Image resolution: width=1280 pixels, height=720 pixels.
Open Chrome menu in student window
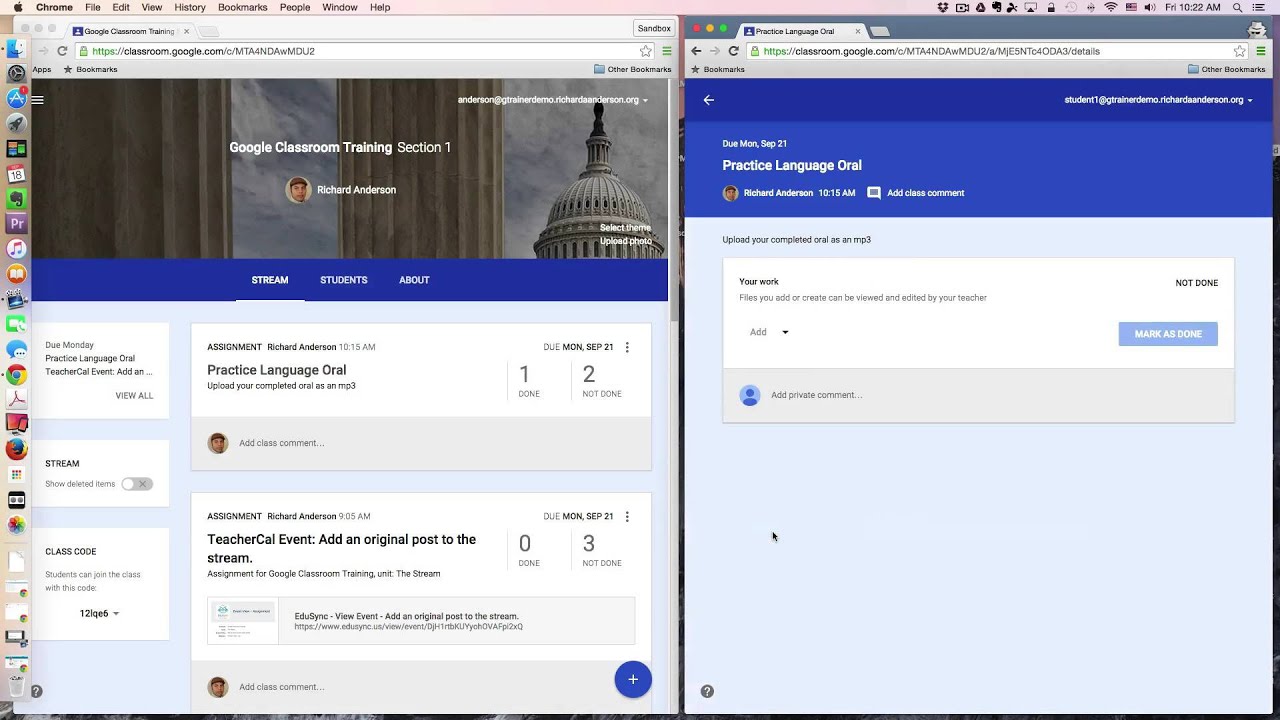click(x=1260, y=51)
